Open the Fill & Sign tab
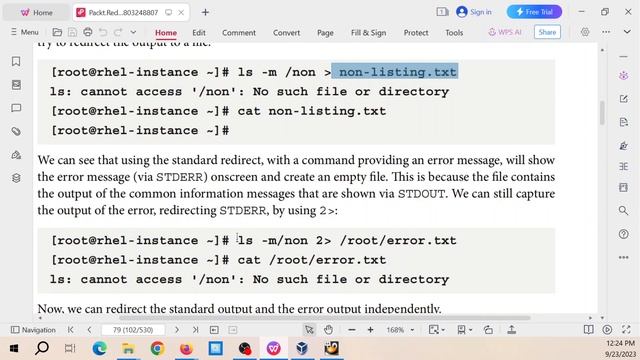Image resolution: width=640 pixels, height=360 pixels. 368,33
